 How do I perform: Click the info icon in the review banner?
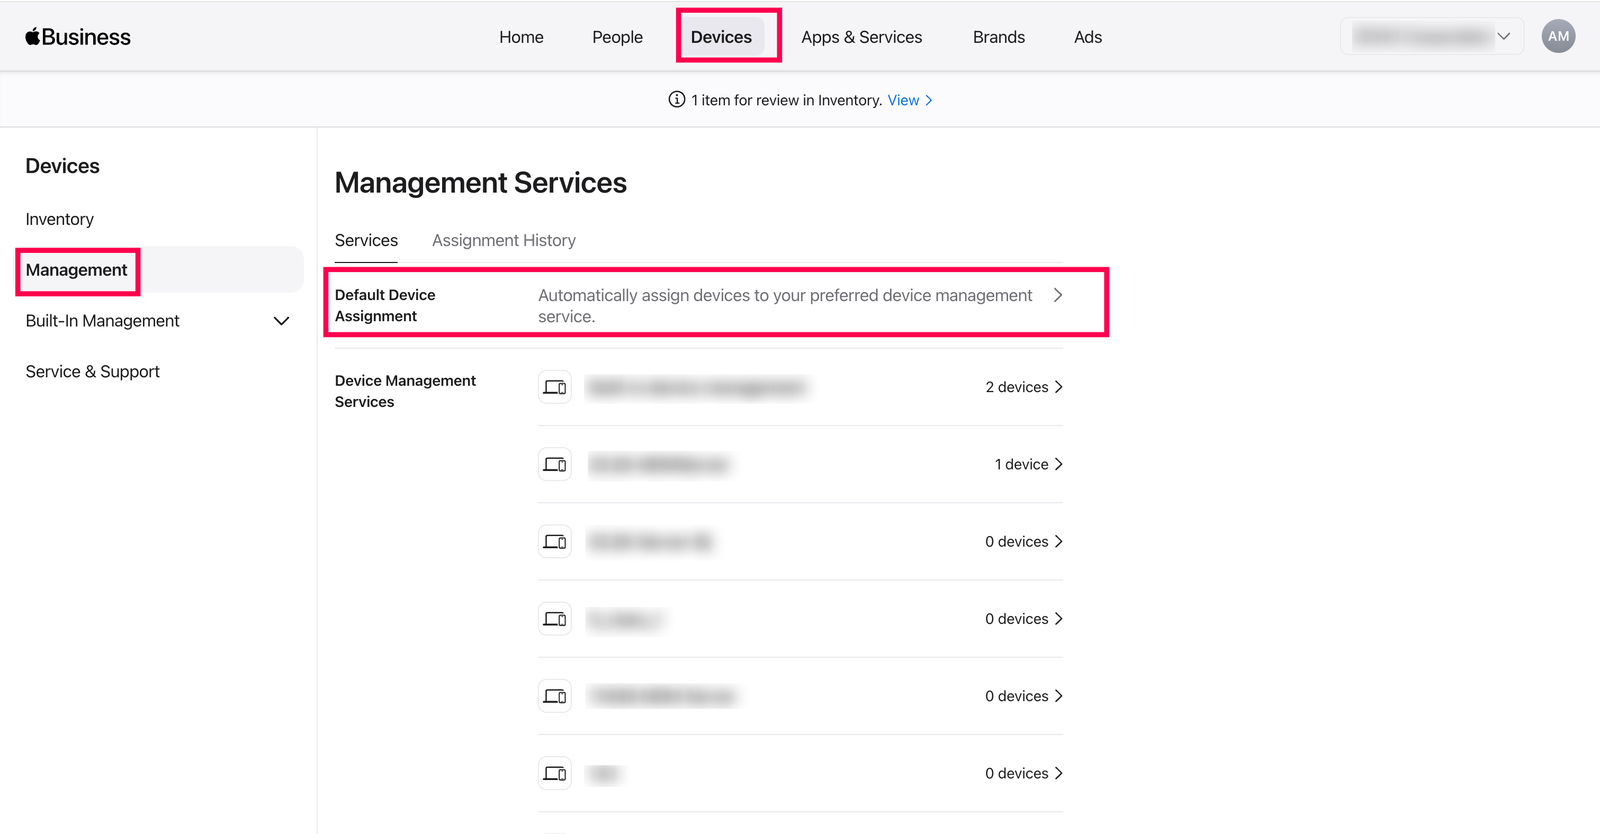[677, 100]
